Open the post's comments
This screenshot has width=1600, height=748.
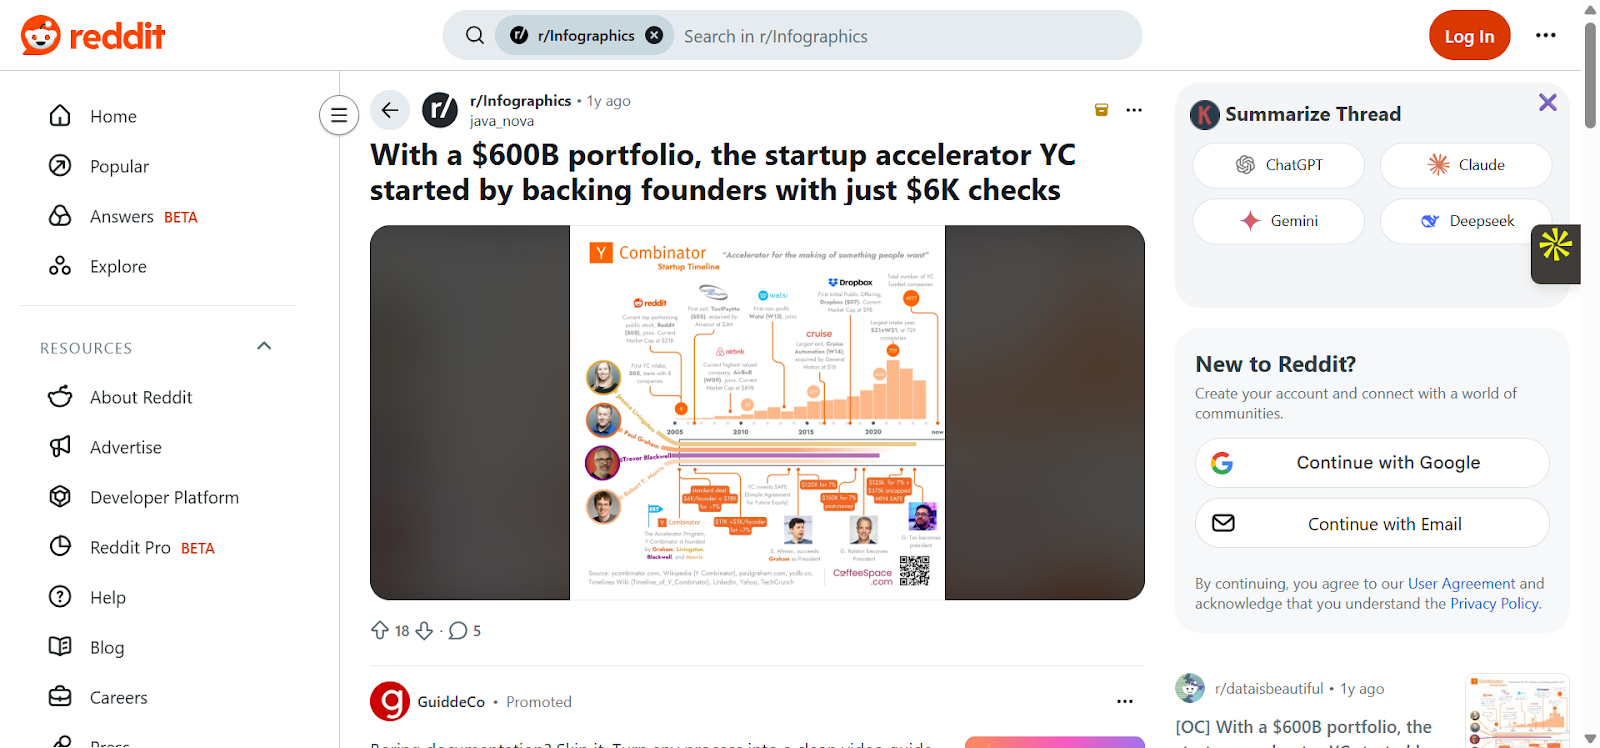(x=464, y=630)
